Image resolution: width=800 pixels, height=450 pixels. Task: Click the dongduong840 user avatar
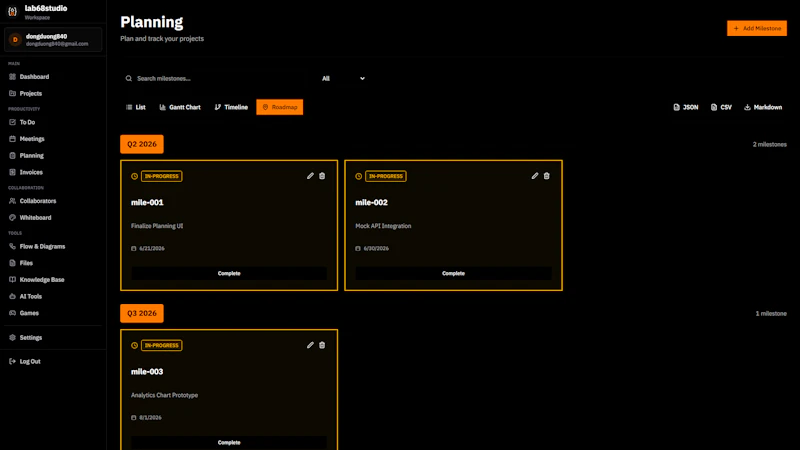click(15, 39)
